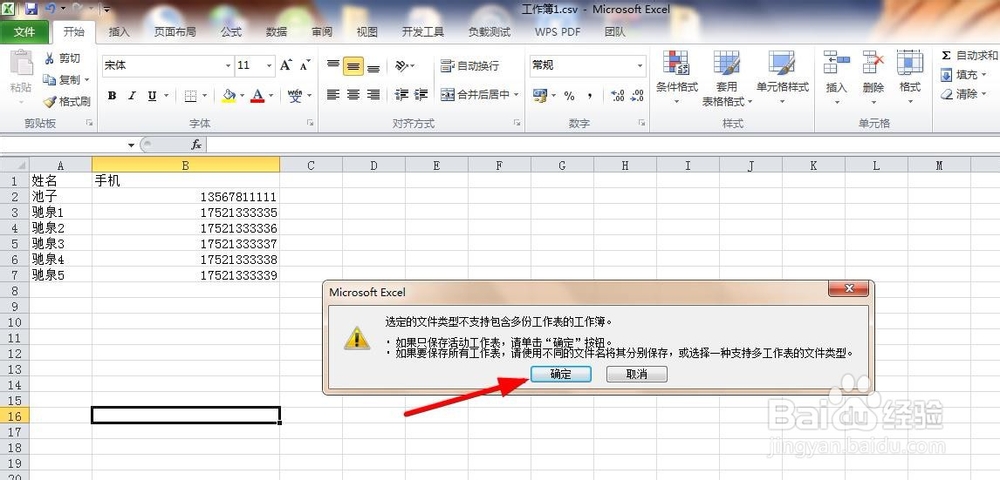The width and height of the screenshot is (1000, 480).
Task: Align text to top of cell
Action: pos(333,66)
